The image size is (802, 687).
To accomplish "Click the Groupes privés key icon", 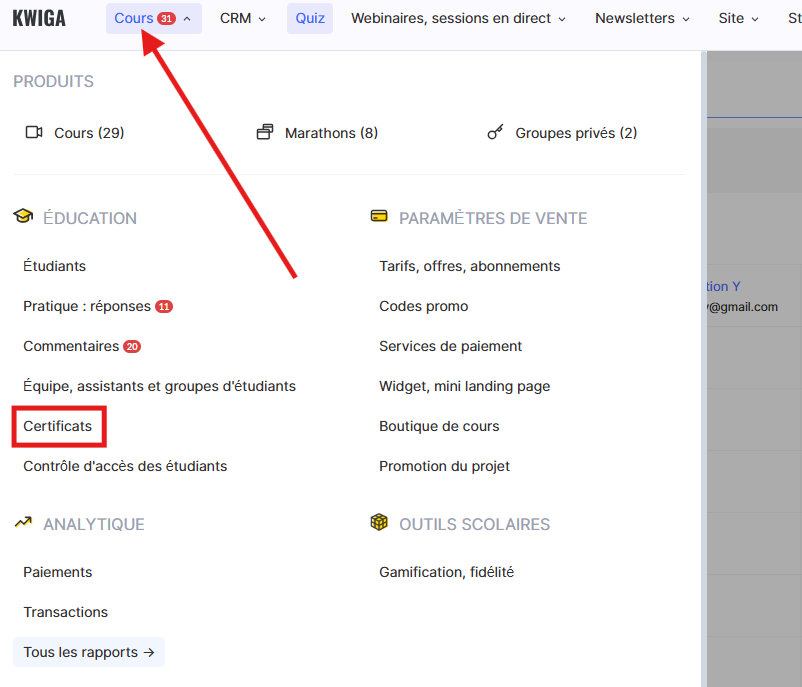I will coord(495,133).
